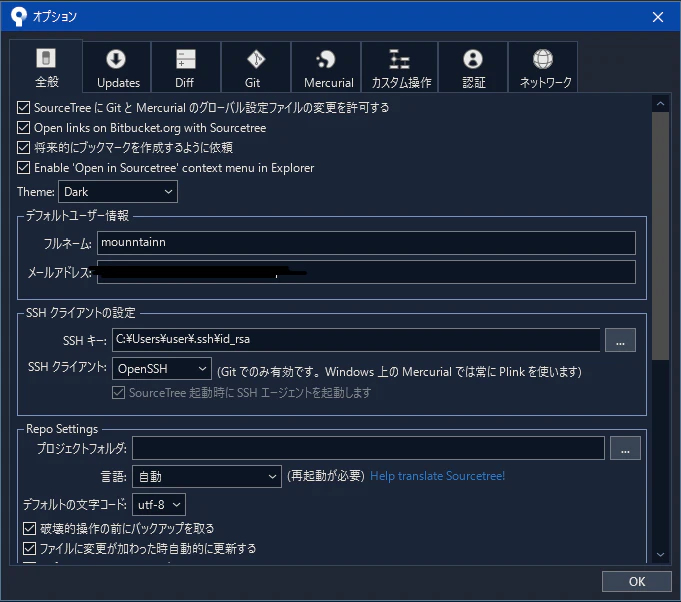Toggle 破壊的操作の前にバックアップを取る checkbox
This screenshot has width=681, height=602.
(x=30, y=529)
